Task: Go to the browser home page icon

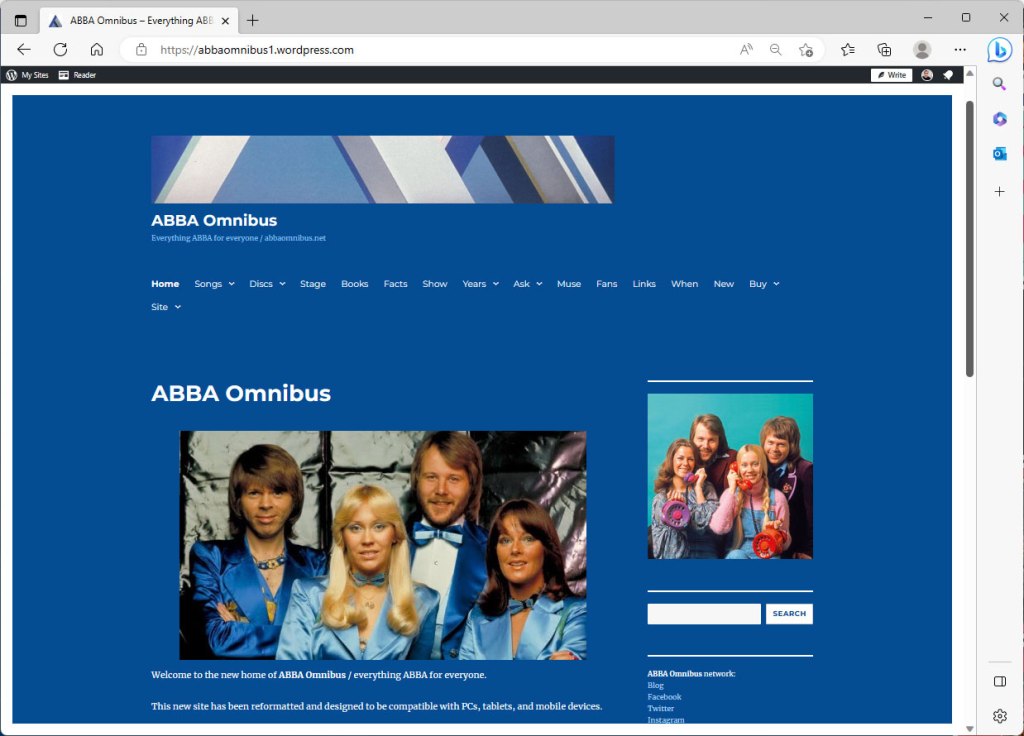Action: [x=97, y=49]
